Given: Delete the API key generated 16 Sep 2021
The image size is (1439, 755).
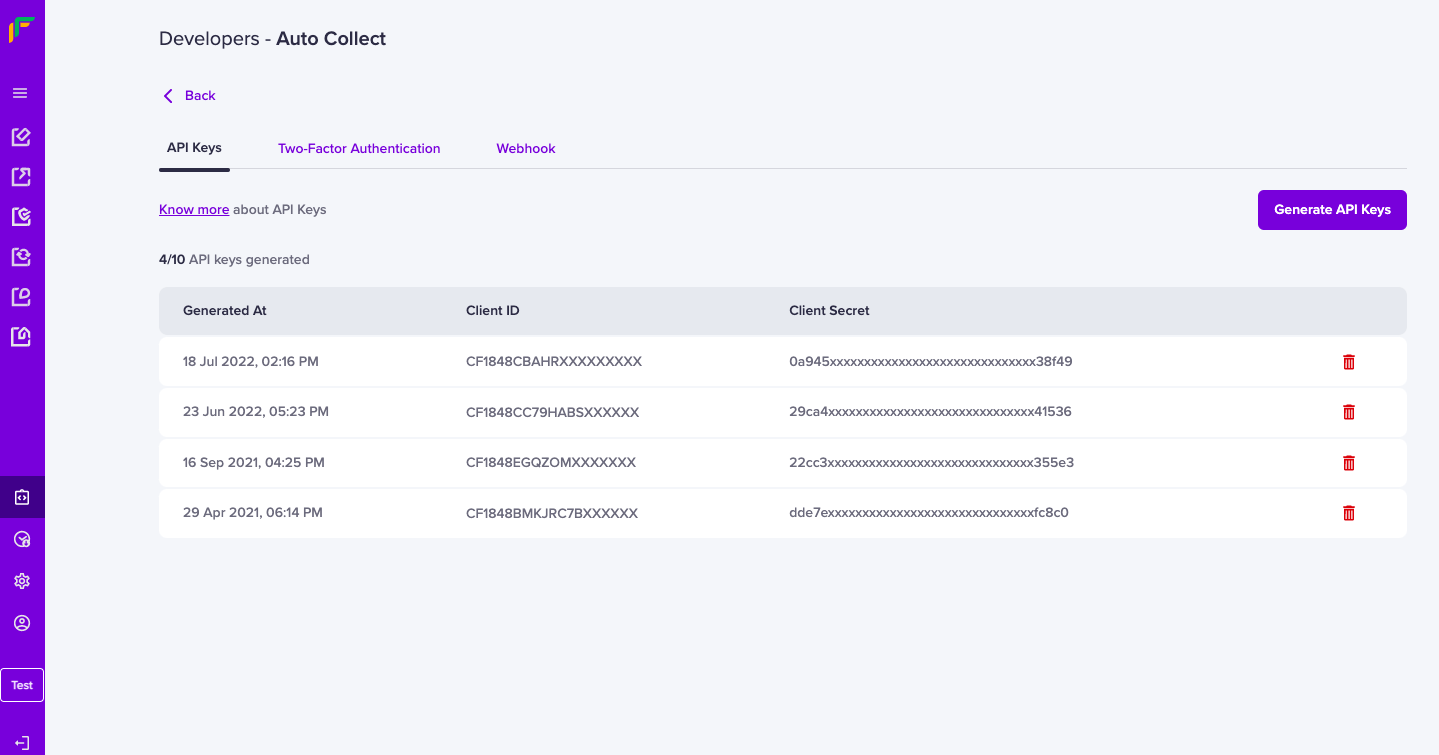Looking at the screenshot, I should 1348,463.
